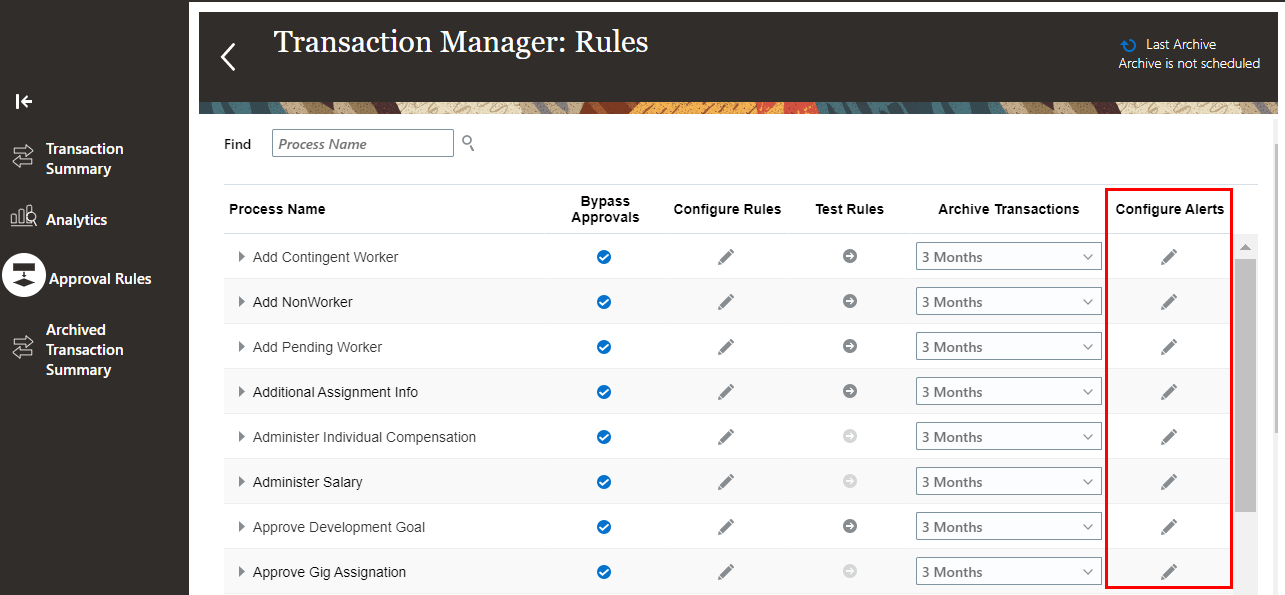This screenshot has height=595, width=1285.
Task: Click the Process Name column header
Action: (277, 208)
